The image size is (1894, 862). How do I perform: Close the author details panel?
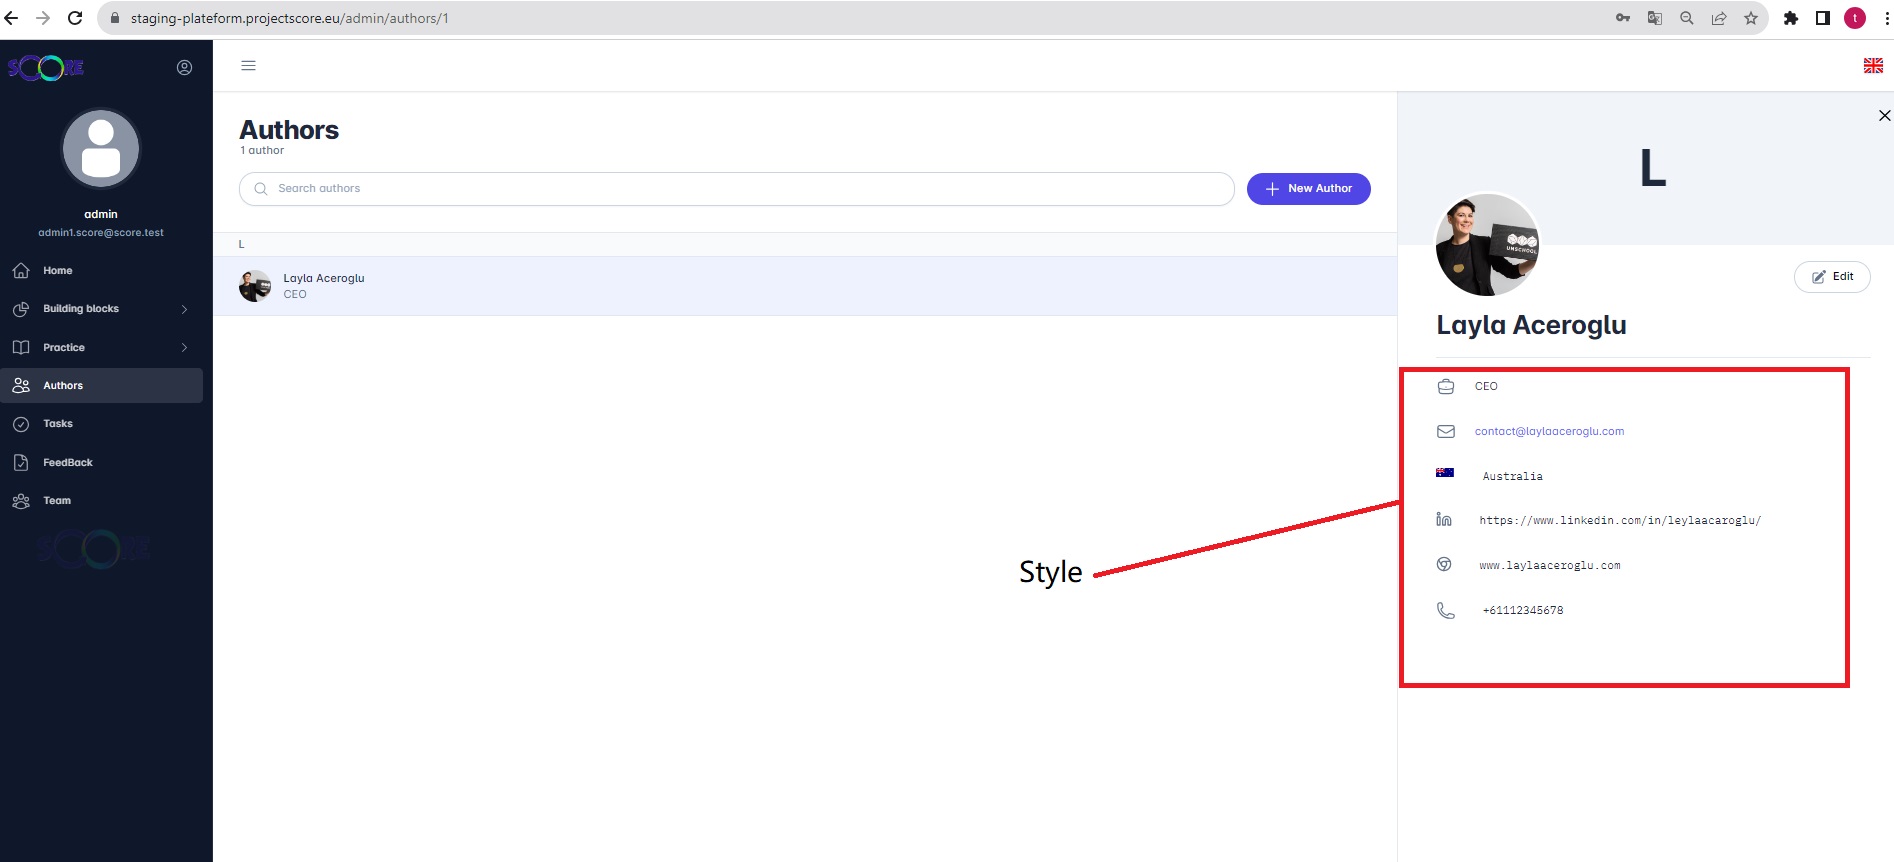1884,116
